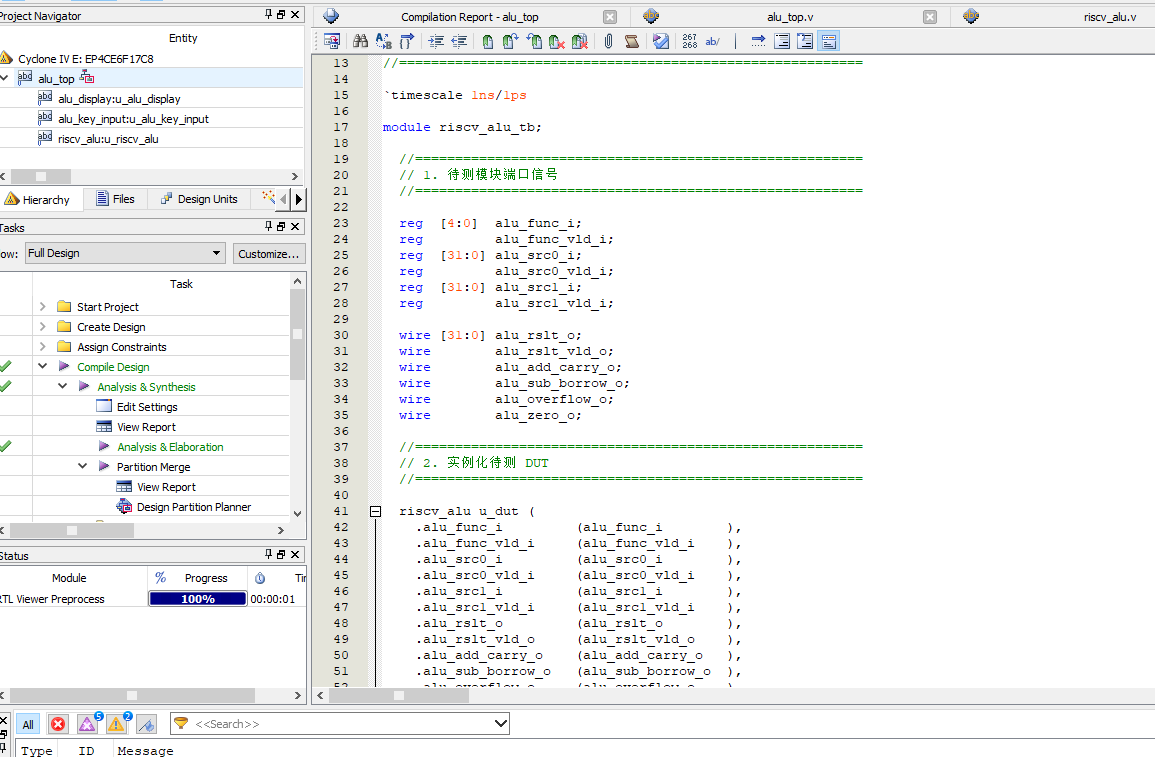This screenshot has height=757, width=1155.
Task: Click the page-with-lines icon after the arrow icon
Action: coord(782,41)
